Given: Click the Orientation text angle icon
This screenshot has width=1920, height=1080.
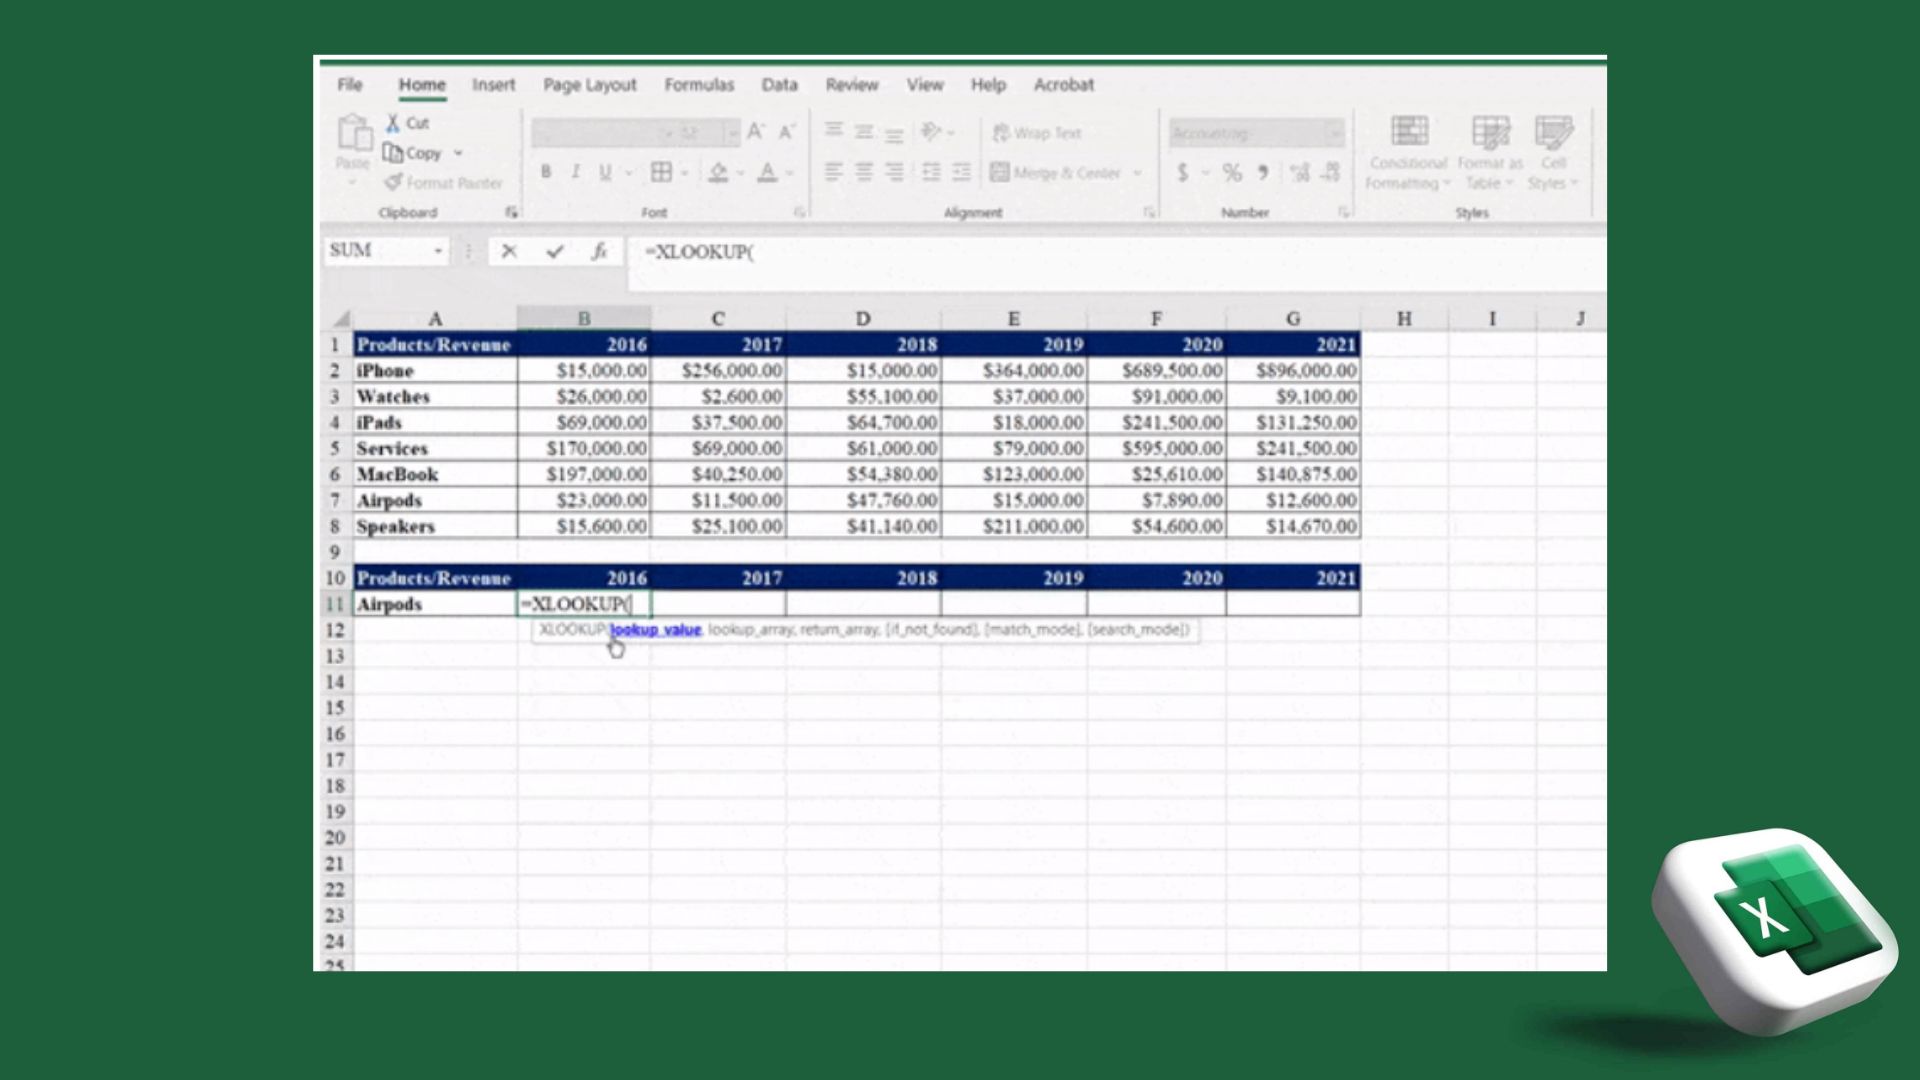Looking at the screenshot, I should coord(931,131).
